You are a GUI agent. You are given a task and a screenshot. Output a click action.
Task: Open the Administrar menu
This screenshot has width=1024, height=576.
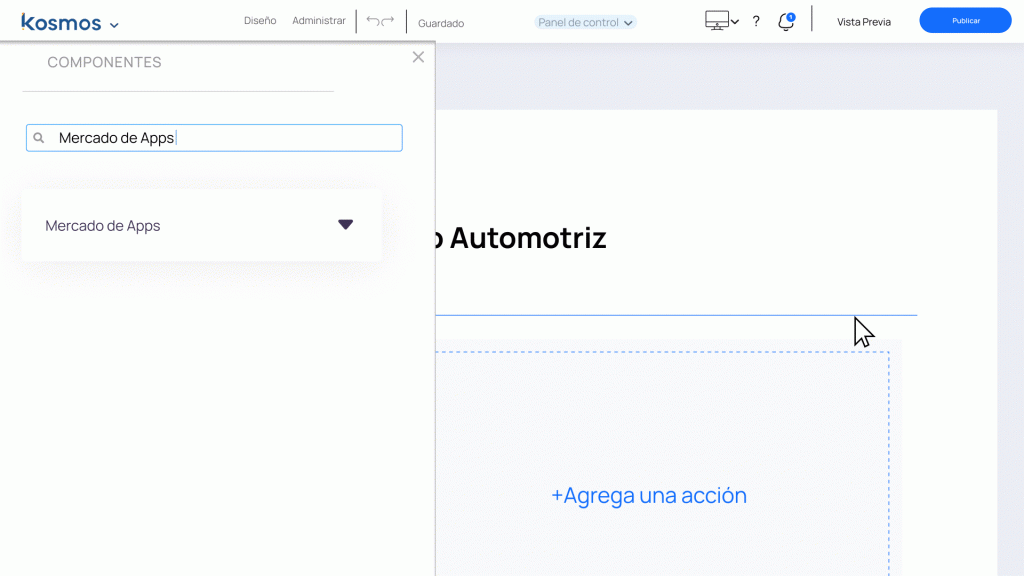319,21
